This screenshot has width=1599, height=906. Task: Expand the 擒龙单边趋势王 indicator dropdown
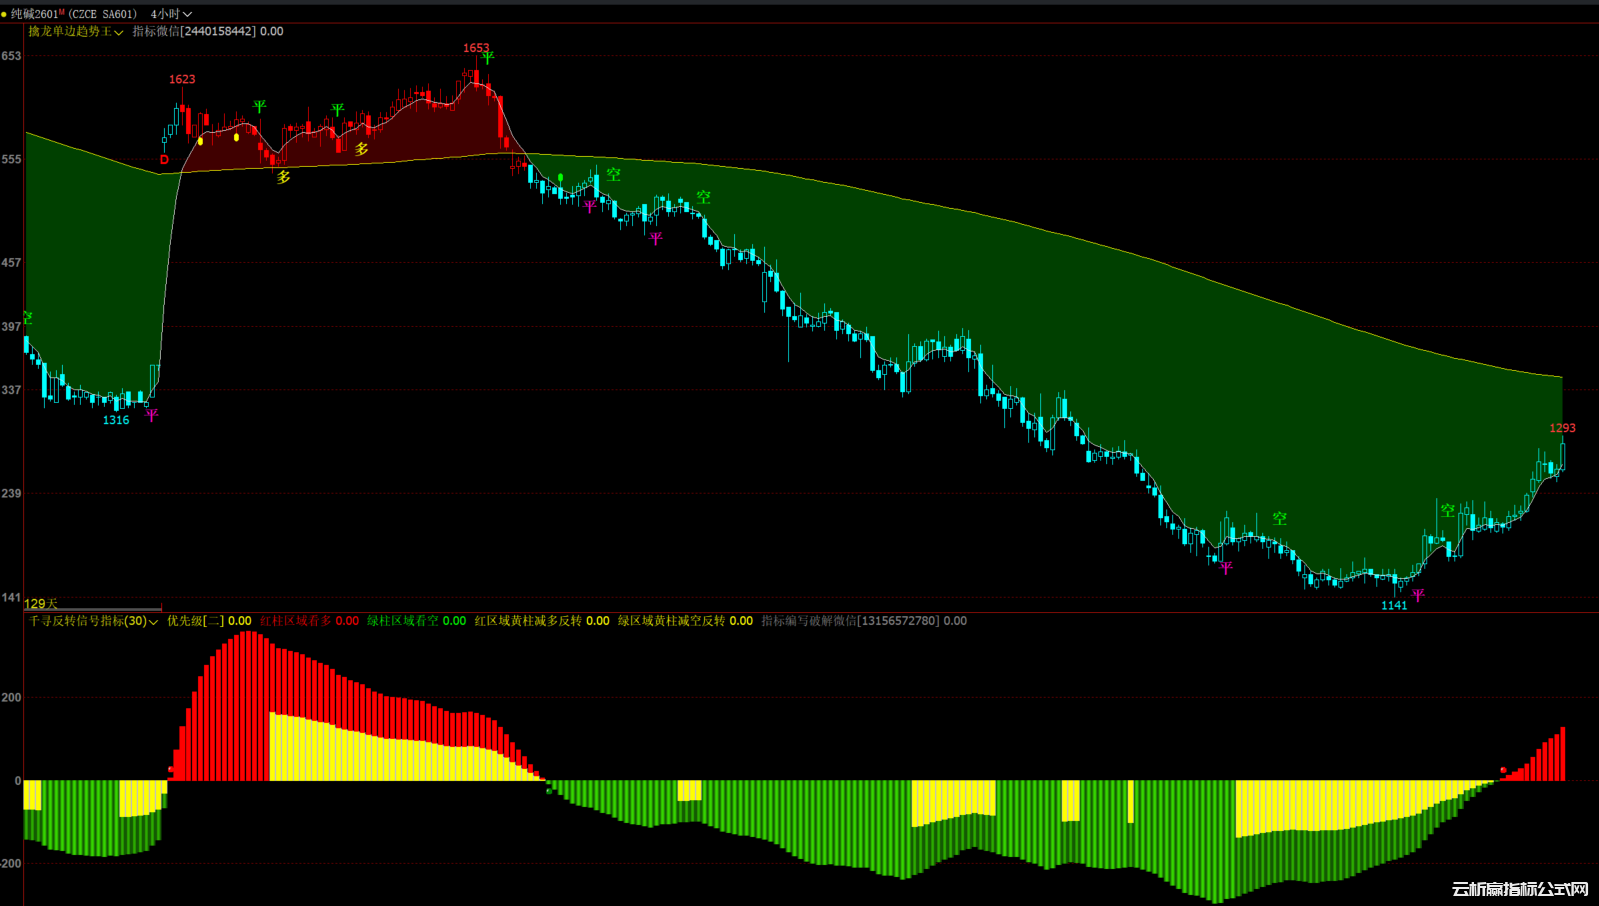pos(75,32)
